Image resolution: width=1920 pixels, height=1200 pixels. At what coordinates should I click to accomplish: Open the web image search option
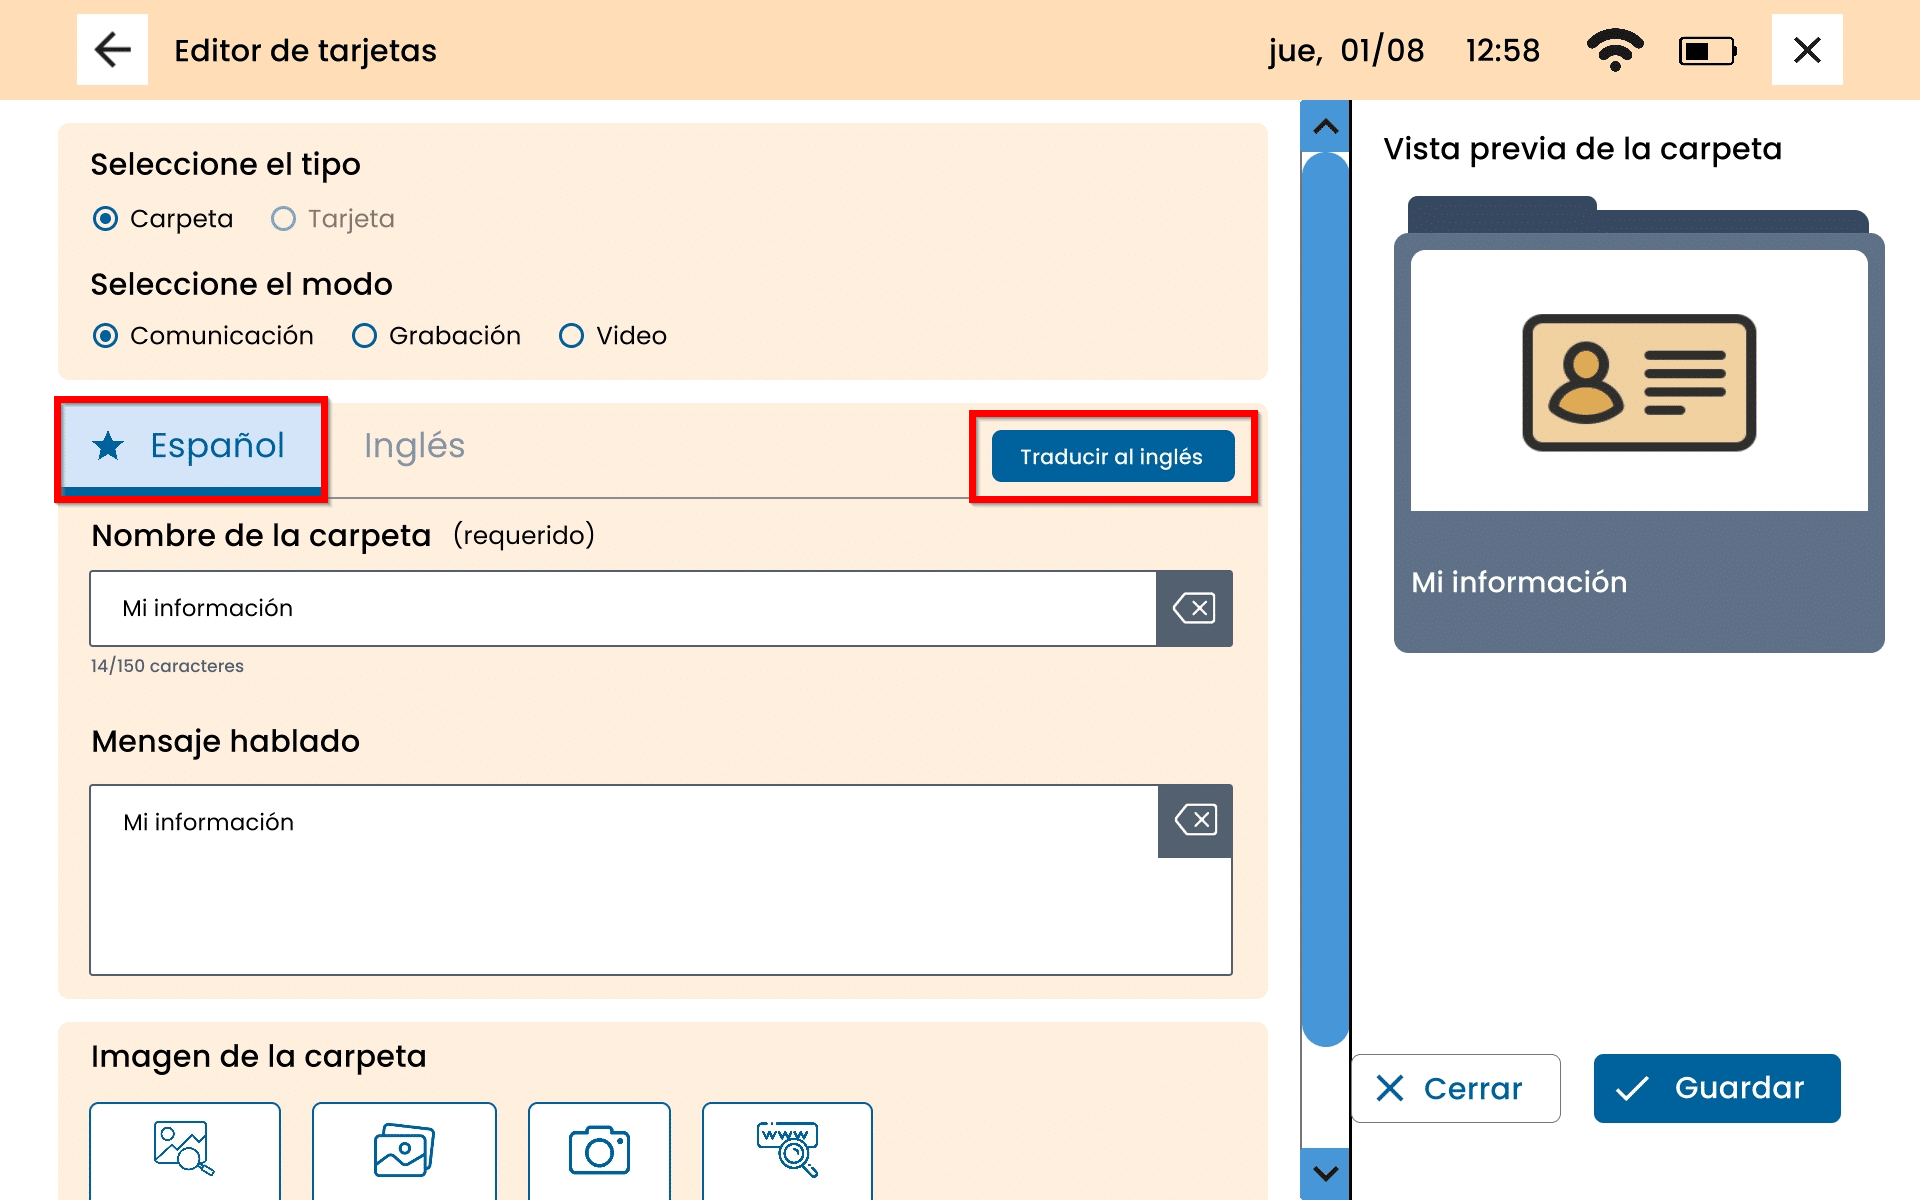[x=787, y=1150]
